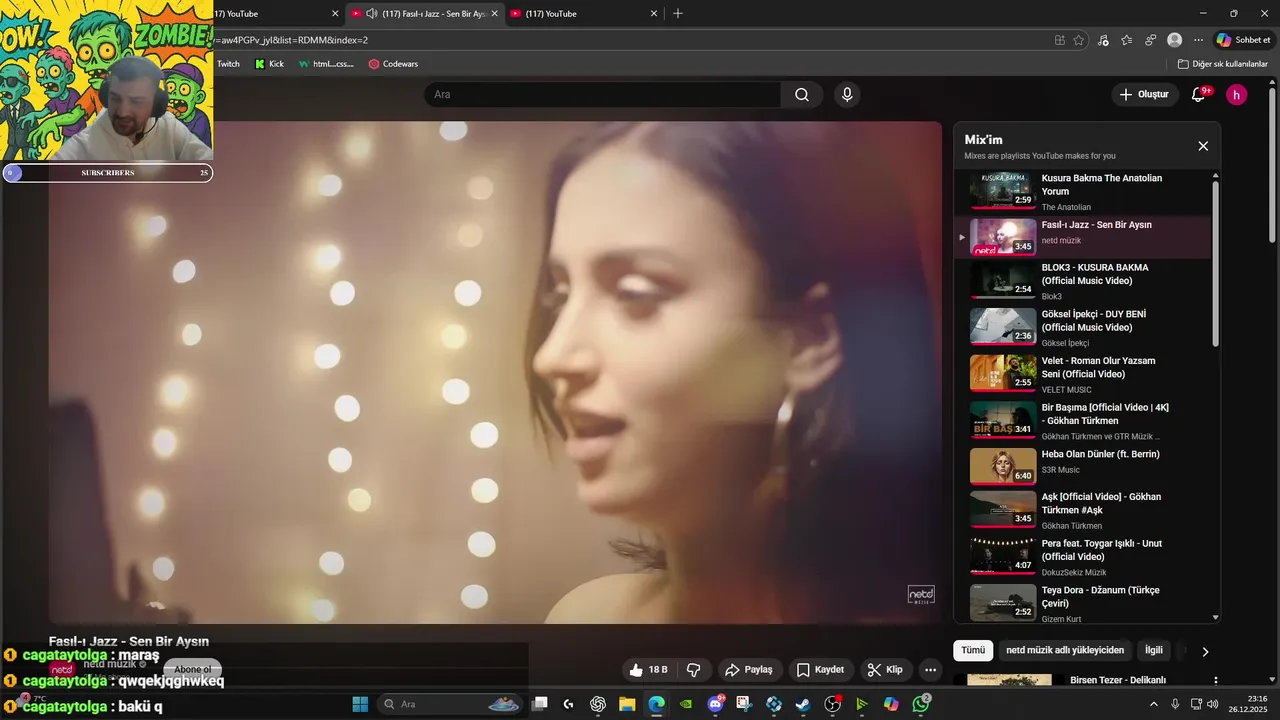1280x720 pixels.
Task: Create a clip with Klip button
Action: click(885, 670)
